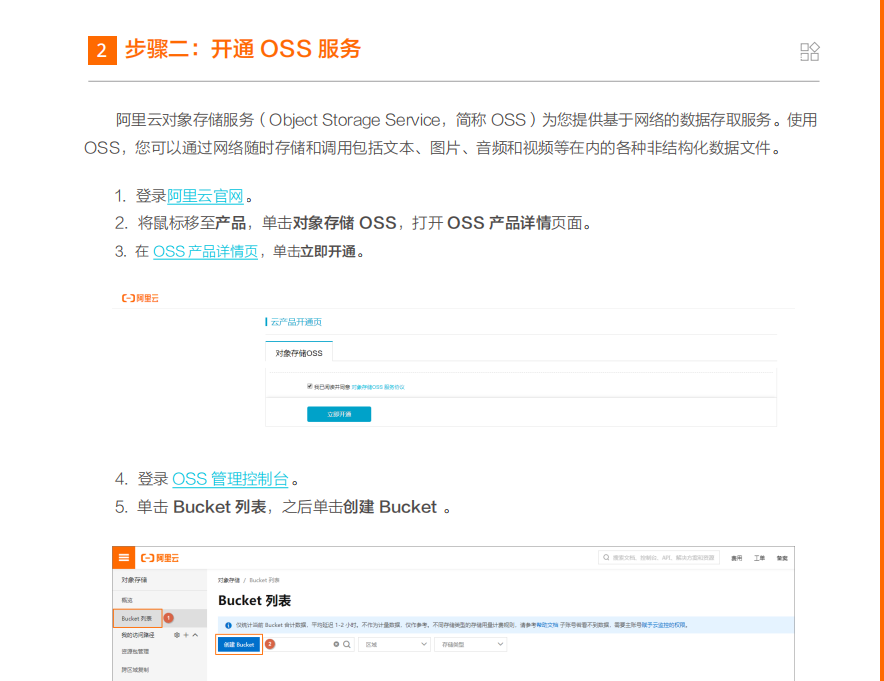Image resolution: width=884 pixels, height=681 pixels.
Task: Click the Bucket search magnifier icon
Action: (347, 644)
